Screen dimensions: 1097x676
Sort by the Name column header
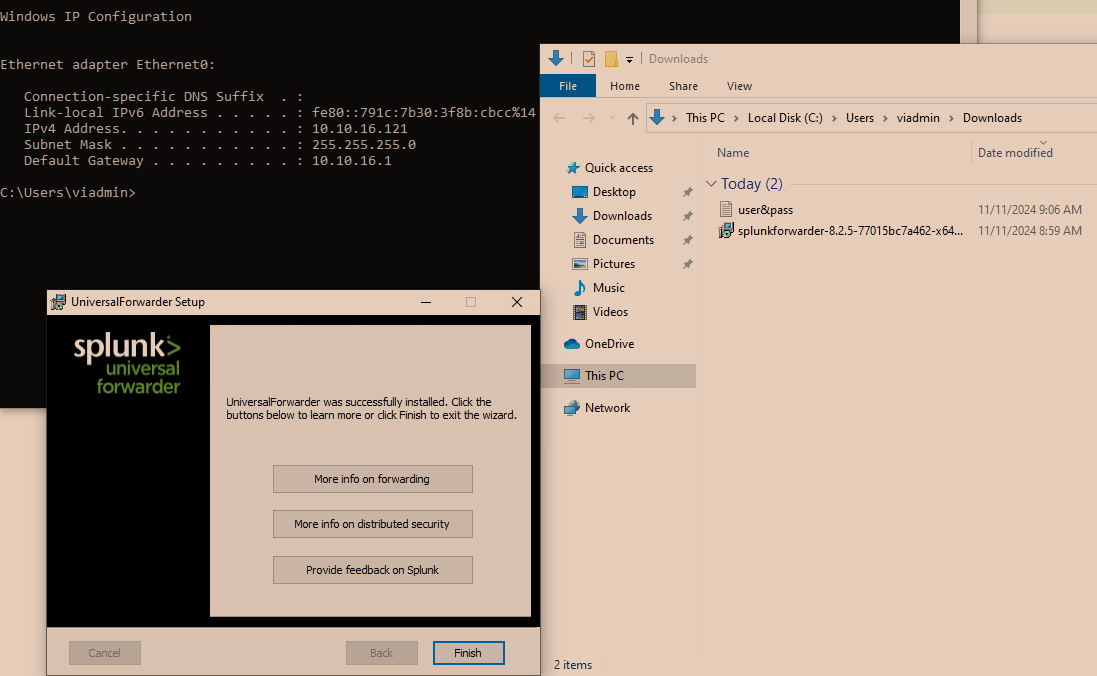tap(732, 153)
